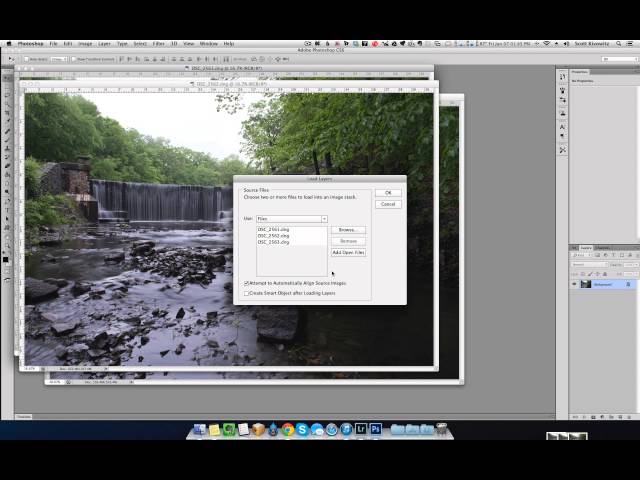Open Finder from the Dock
Image resolution: width=640 pixels, height=480 pixels.
[200, 429]
